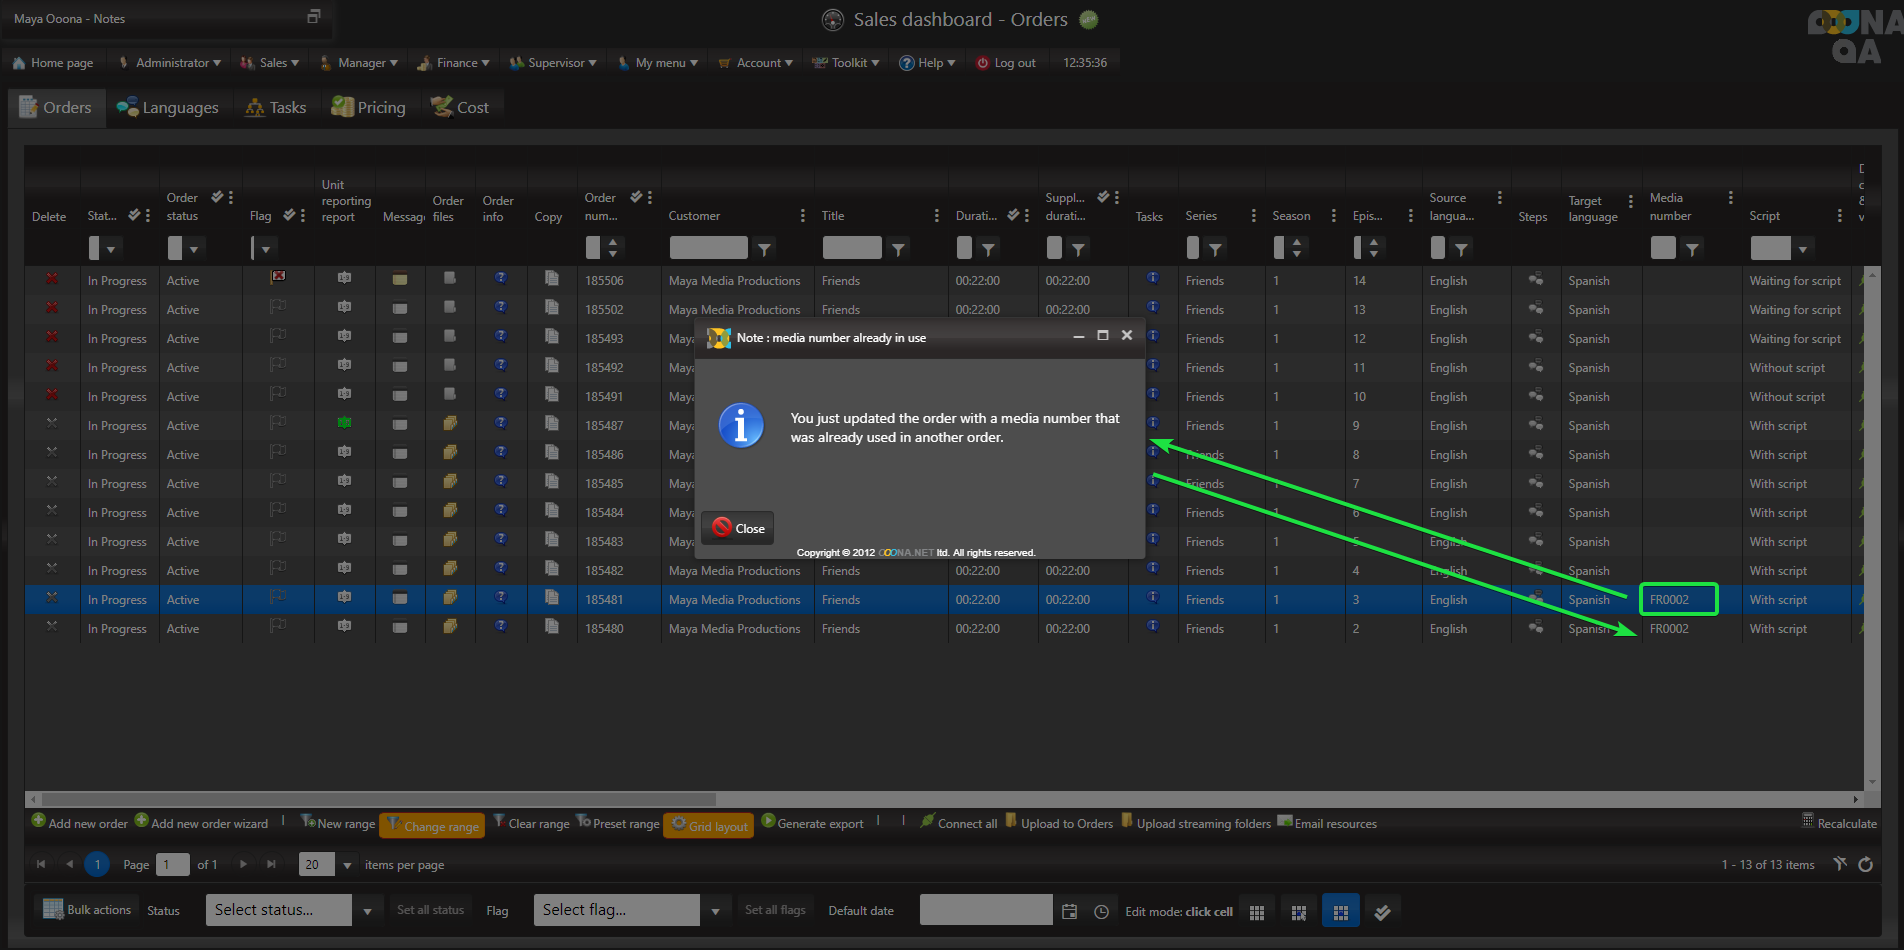
Task: Open the items per page dropdown
Action: click(347, 865)
